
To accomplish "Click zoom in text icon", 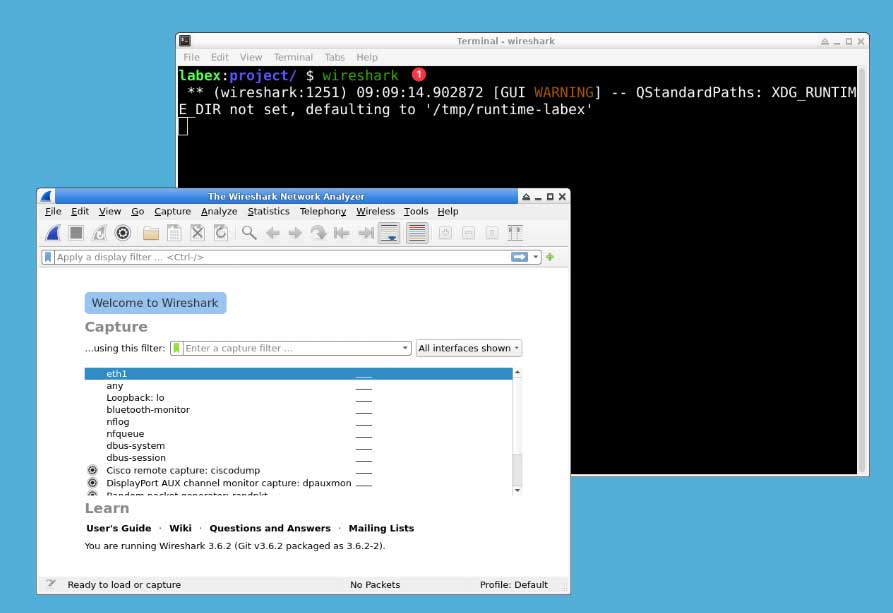I will click(x=445, y=233).
